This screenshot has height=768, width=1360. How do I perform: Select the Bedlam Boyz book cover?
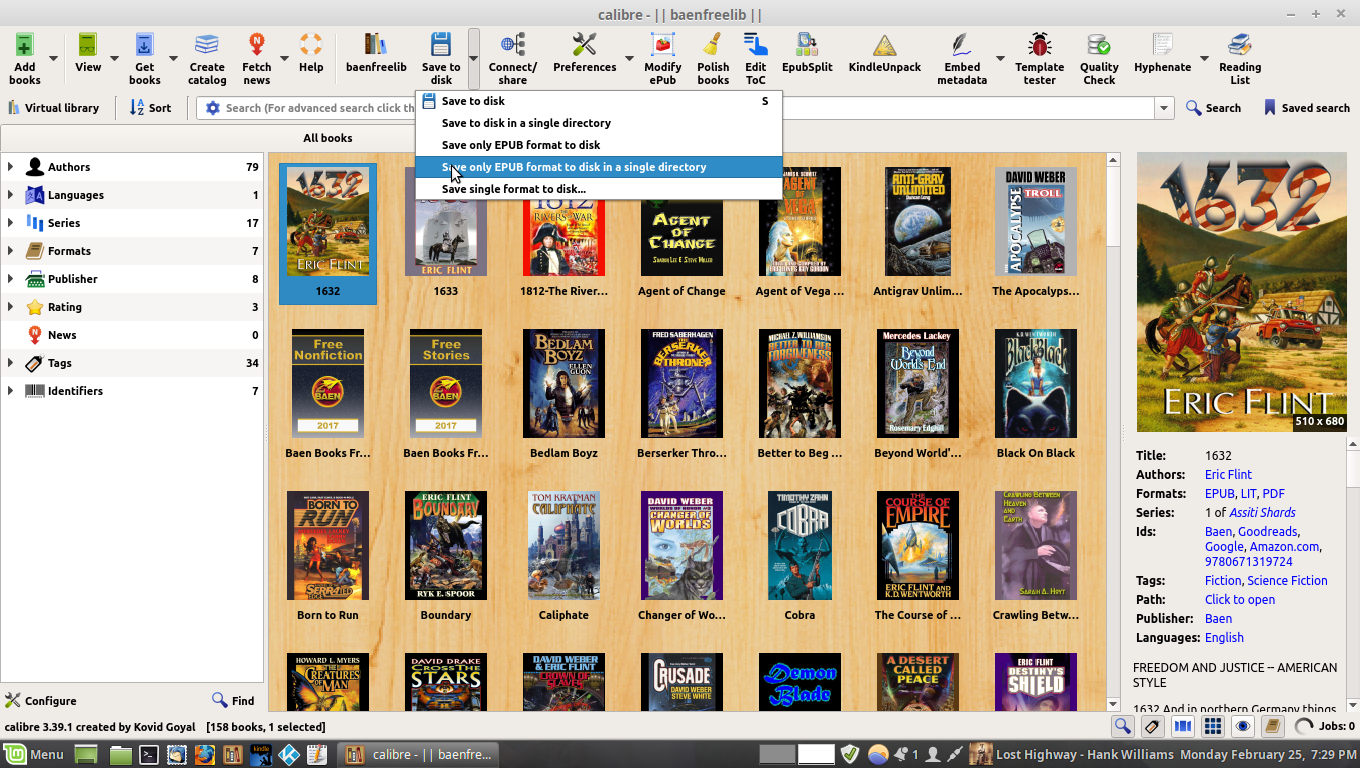tap(564, 383)
